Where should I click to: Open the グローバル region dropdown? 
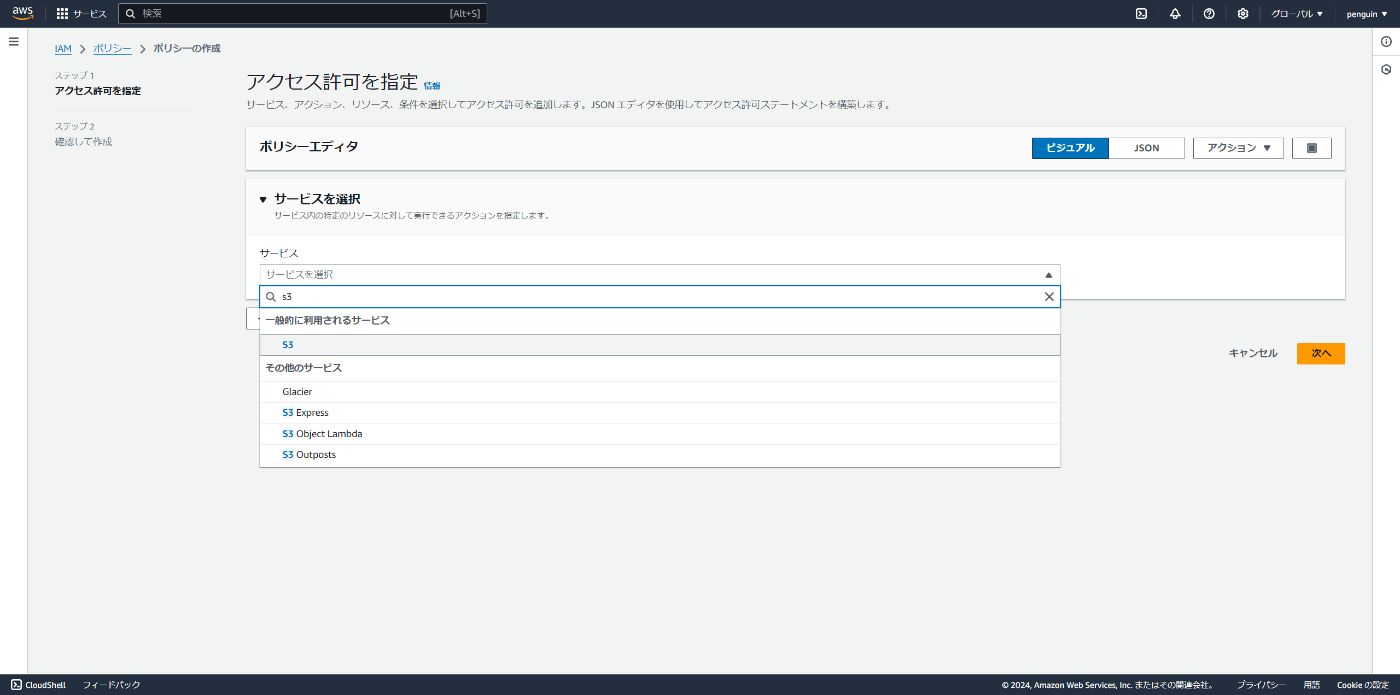[x=1297, y=14]
